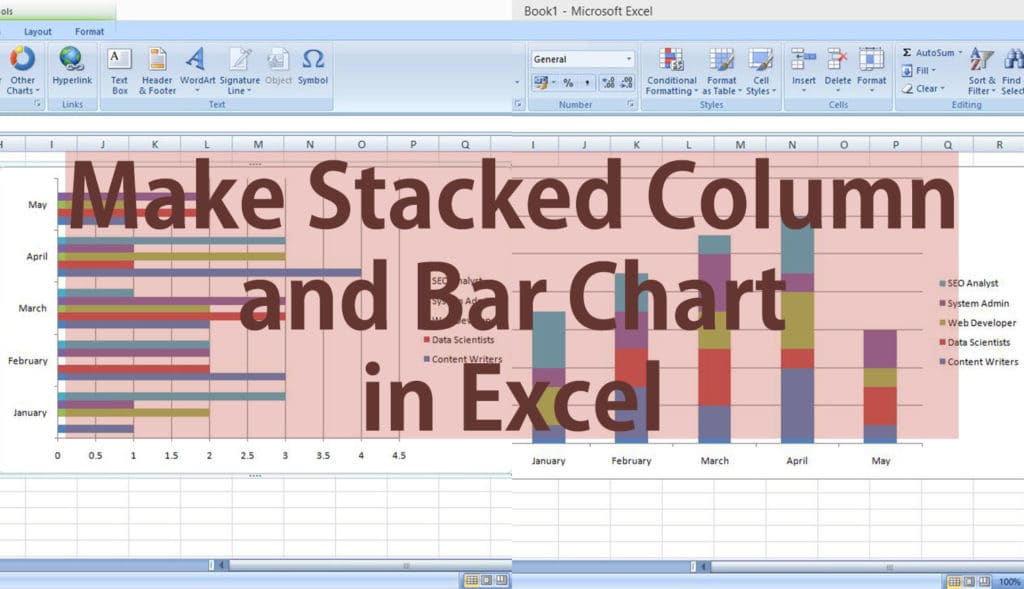Click the Clear button
Viewport: 1024px width, 589px height.
(x=922, y=88)
